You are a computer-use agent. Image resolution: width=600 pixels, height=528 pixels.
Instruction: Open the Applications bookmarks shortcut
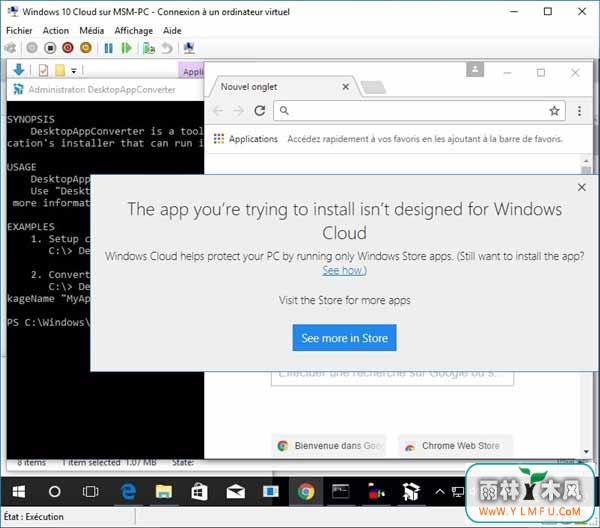pyautogui.click(x=246, y=139)
